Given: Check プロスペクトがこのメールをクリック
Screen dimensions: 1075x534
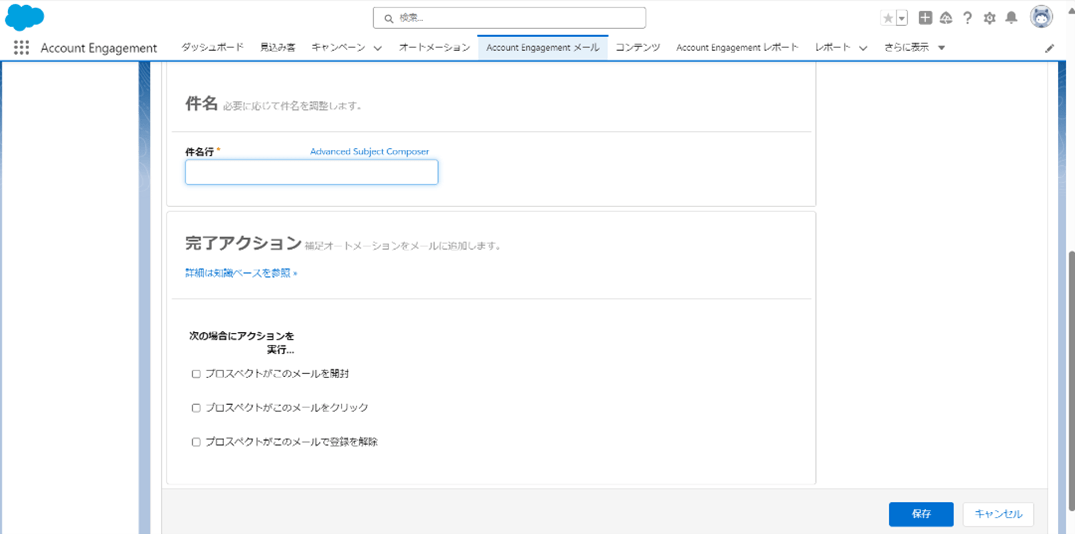Looking at the screenshot, I should 196,408.
